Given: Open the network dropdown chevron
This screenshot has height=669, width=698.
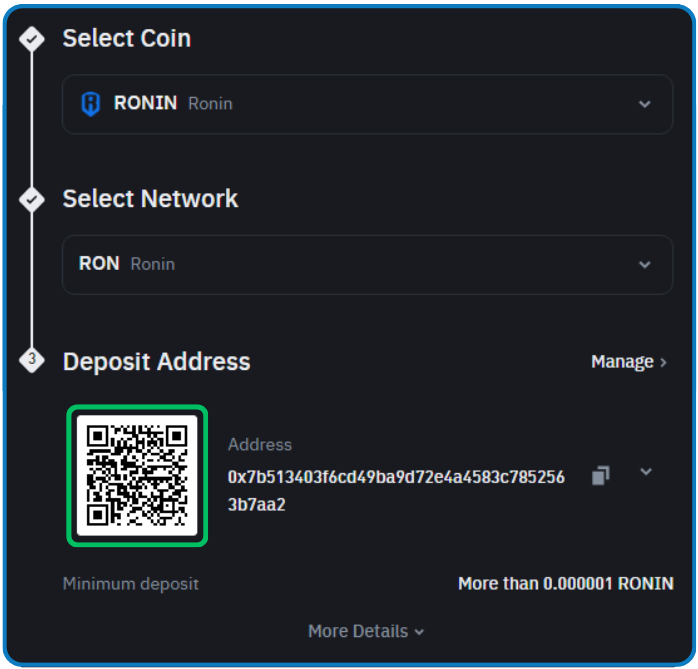Looking at the screenshot, I should pyautogui.click(x=645, y=264).
